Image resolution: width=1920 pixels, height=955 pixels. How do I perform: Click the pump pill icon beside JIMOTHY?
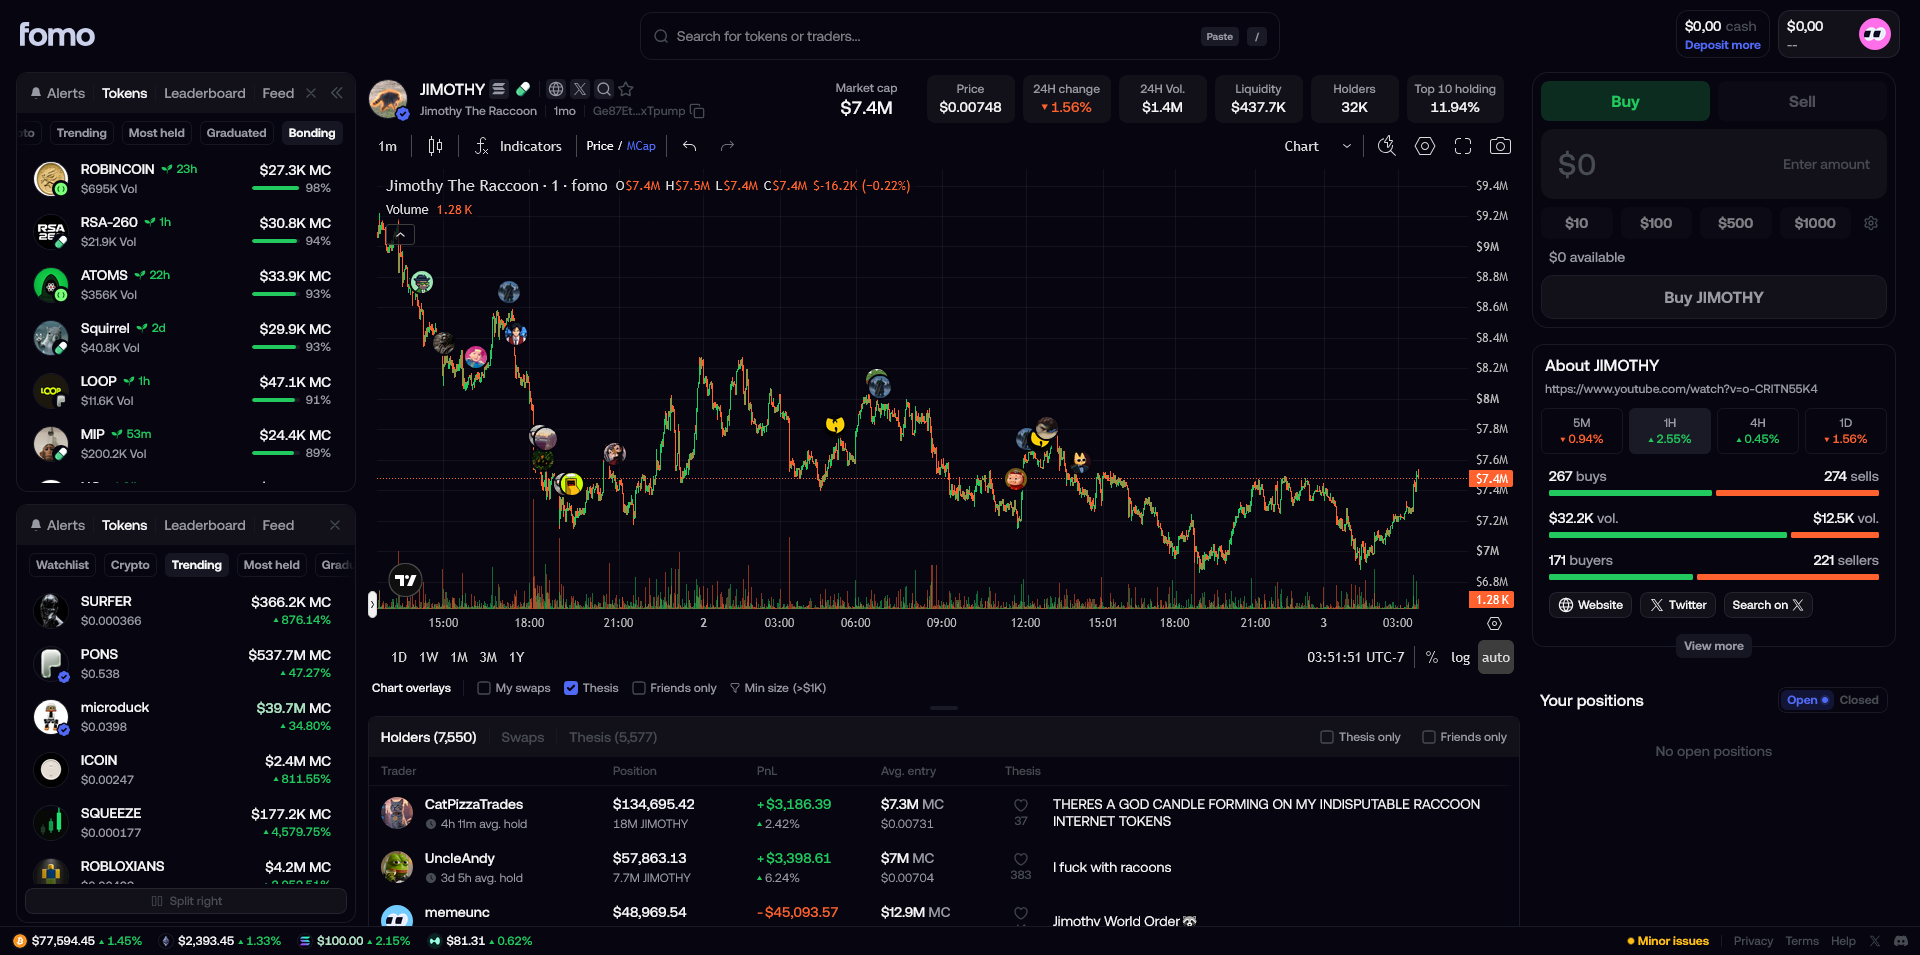(522, 89)
